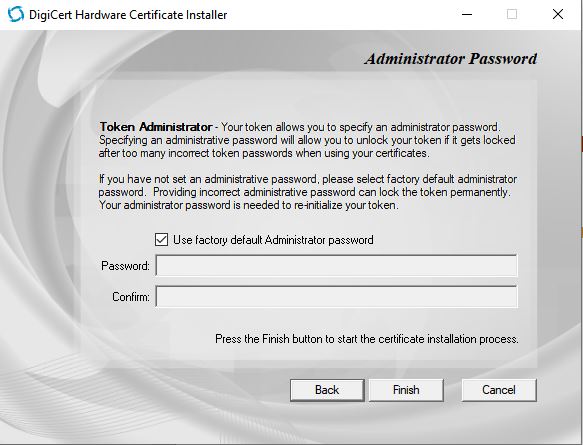
Task: Focus the Confirm password input field
Action: pos(336,296)
